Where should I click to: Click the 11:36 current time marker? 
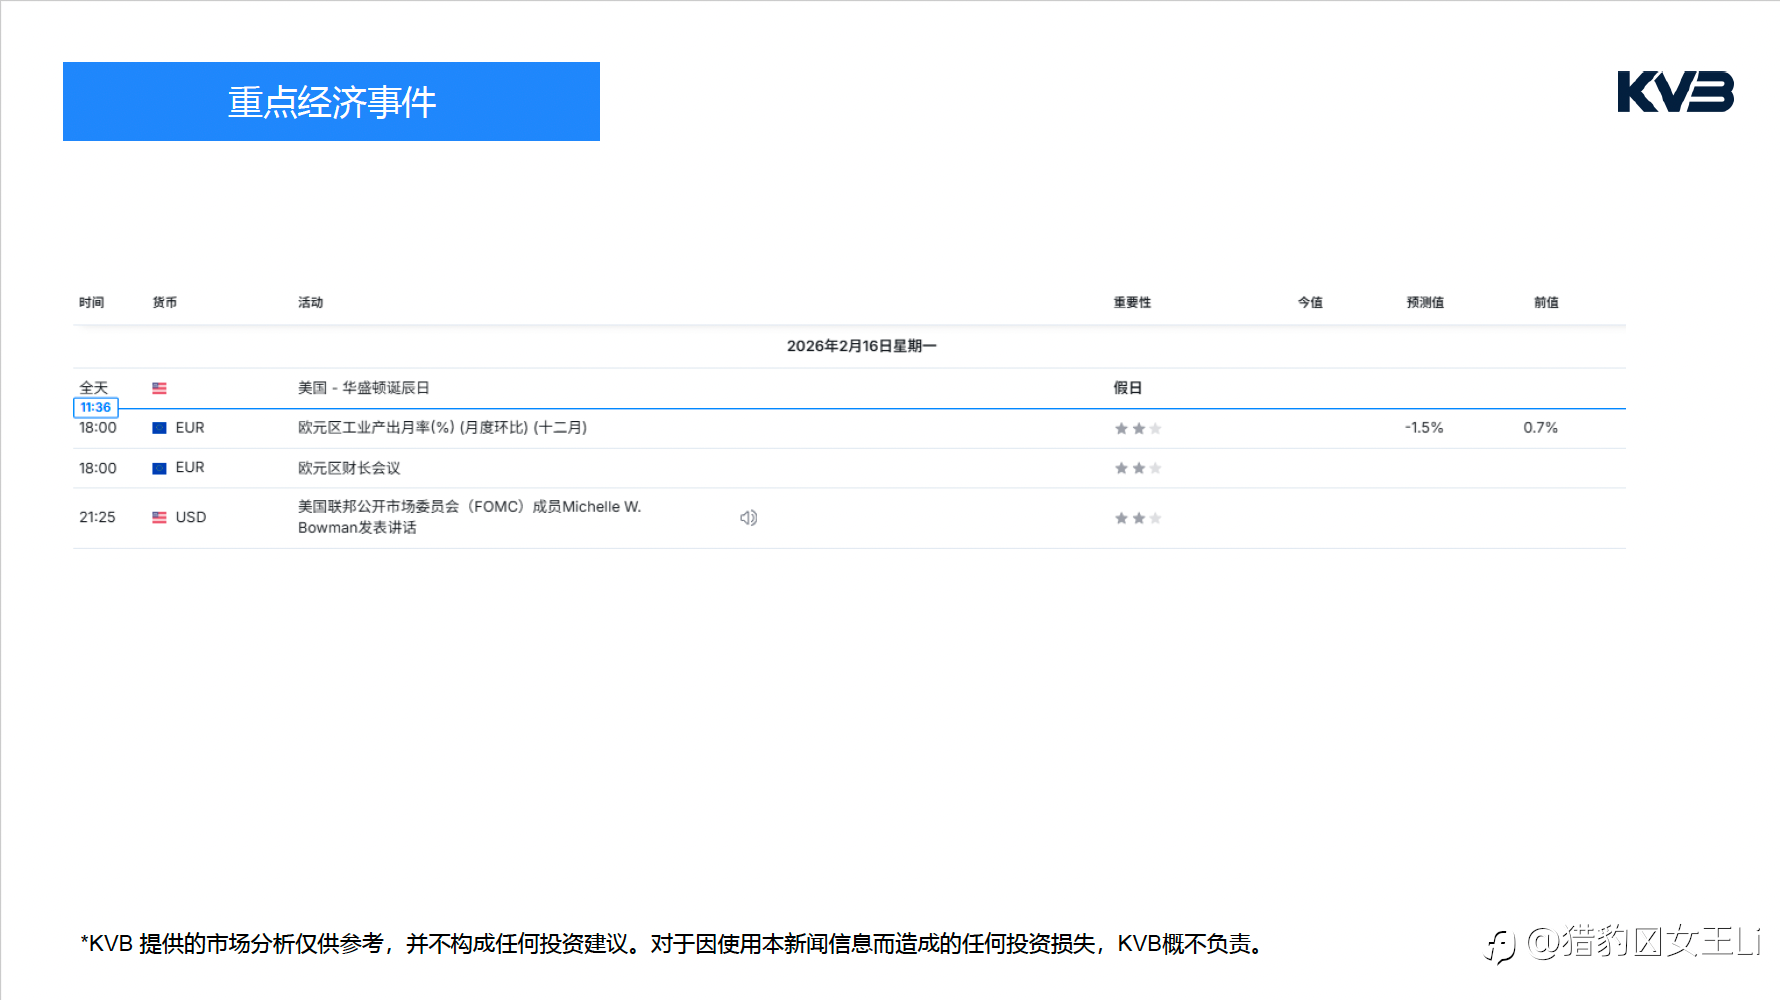96,407
